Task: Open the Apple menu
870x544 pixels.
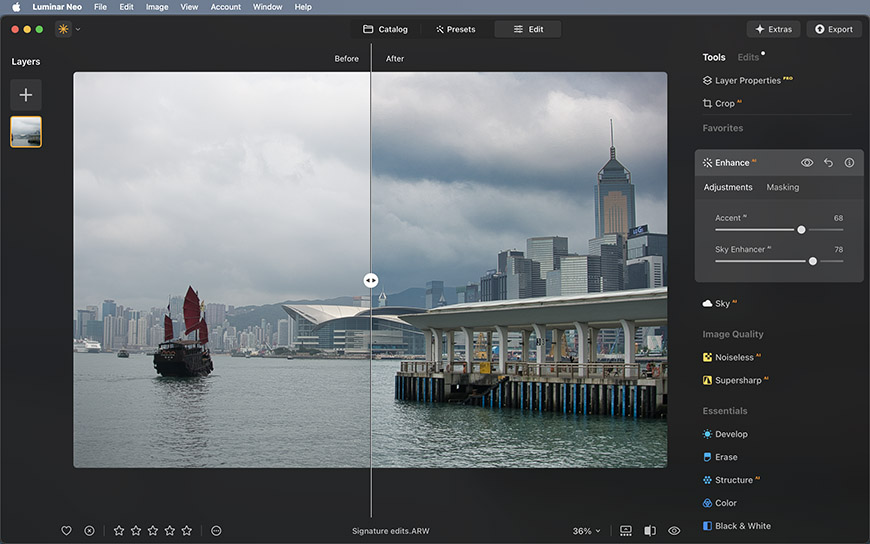Action: pyautogui.click(x=16, y=7)
